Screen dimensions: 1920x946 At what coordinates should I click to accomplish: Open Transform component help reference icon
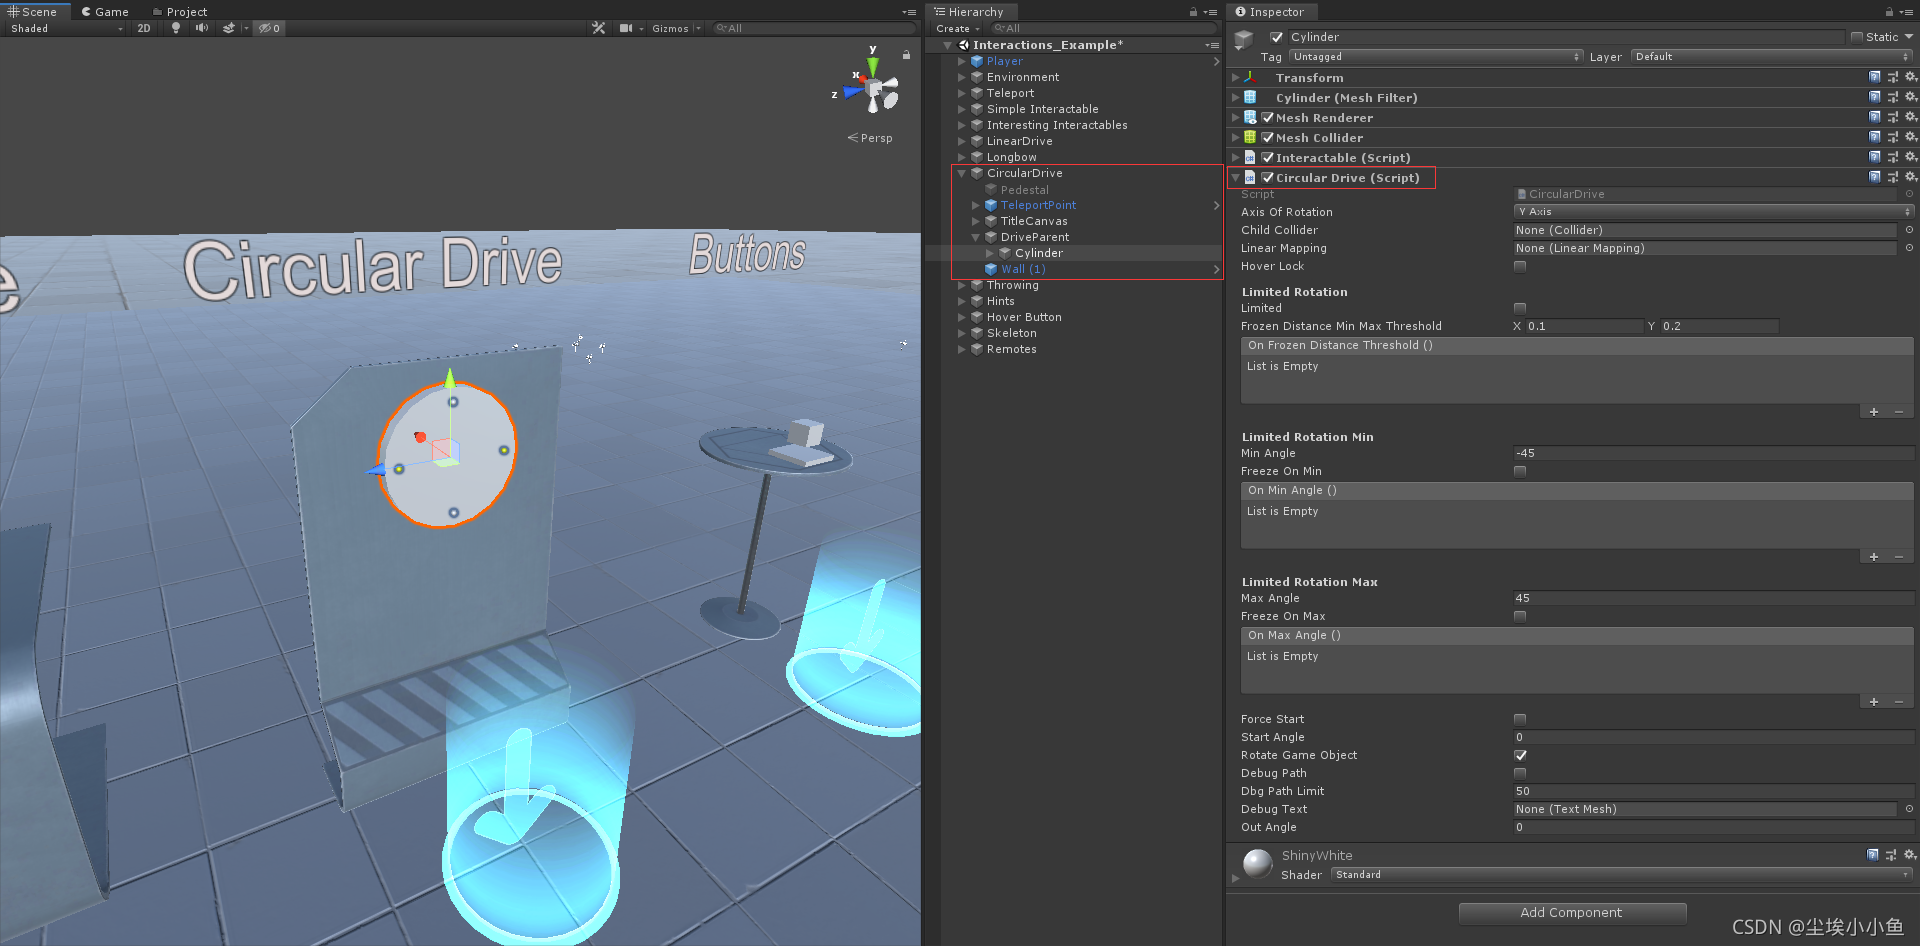[x=1874, y=77]
